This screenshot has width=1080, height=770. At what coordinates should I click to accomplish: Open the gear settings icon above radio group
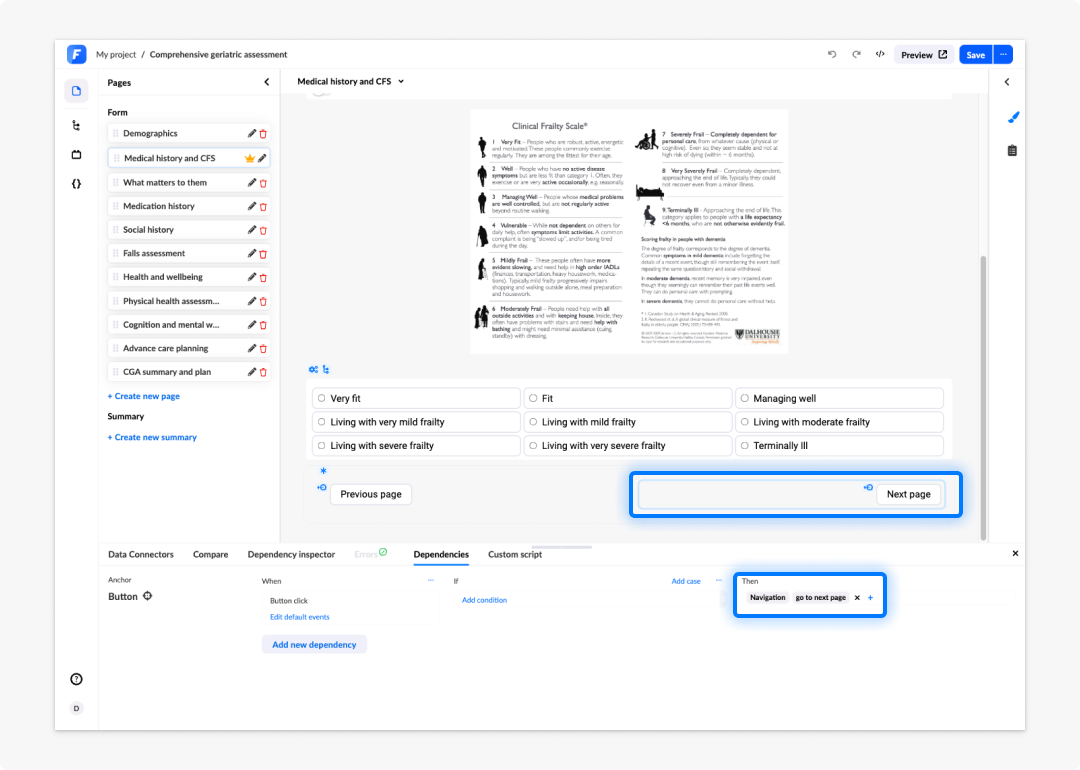click(313, 370)
